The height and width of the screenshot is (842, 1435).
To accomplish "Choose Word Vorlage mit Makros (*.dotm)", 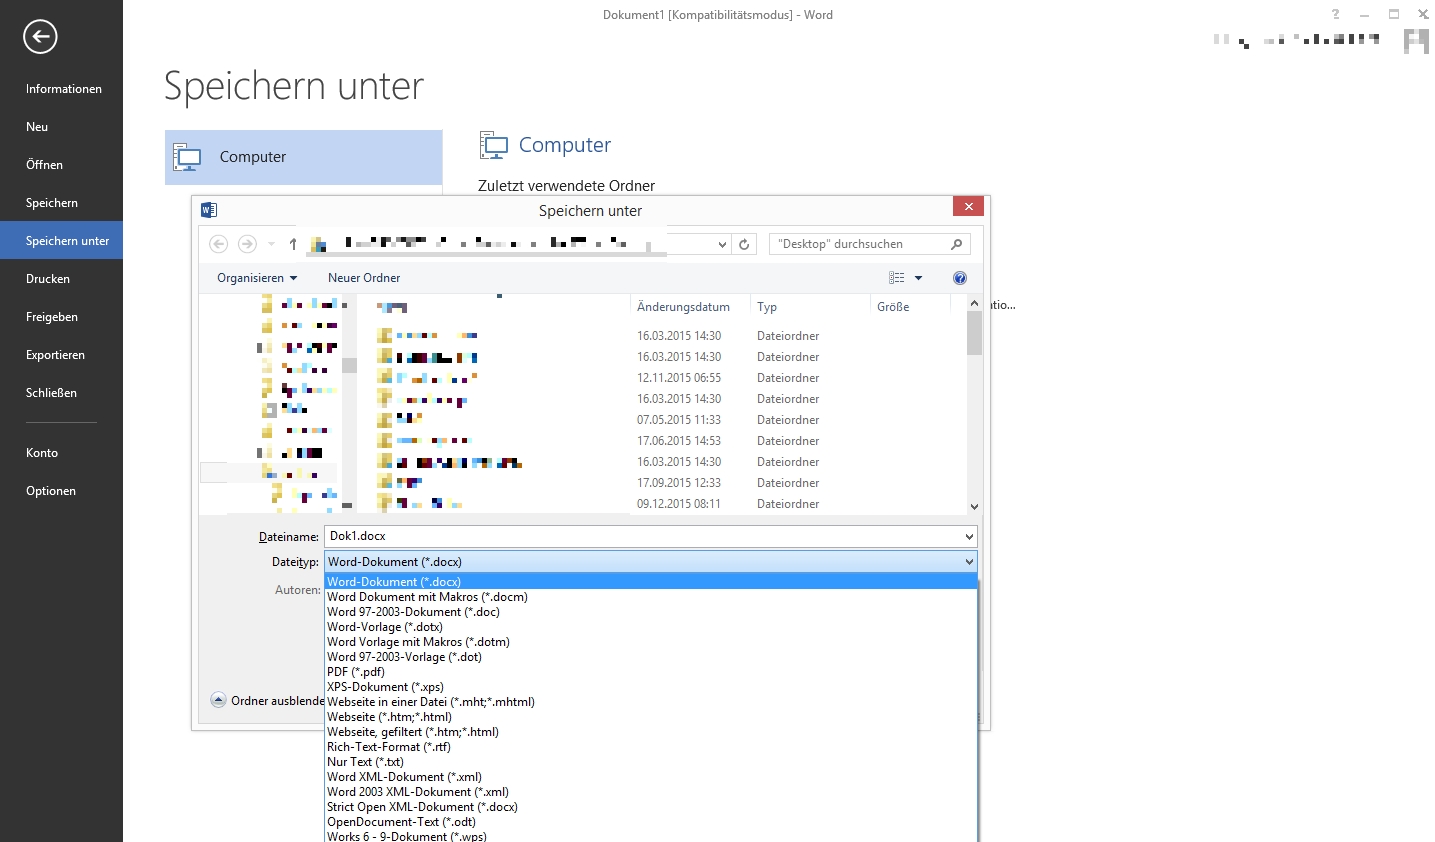I will [x=650, y=642].
